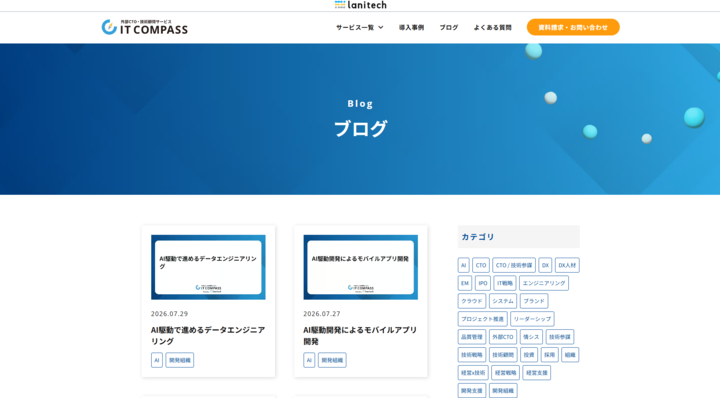Click the date 2026.07.27

(322, 314)
